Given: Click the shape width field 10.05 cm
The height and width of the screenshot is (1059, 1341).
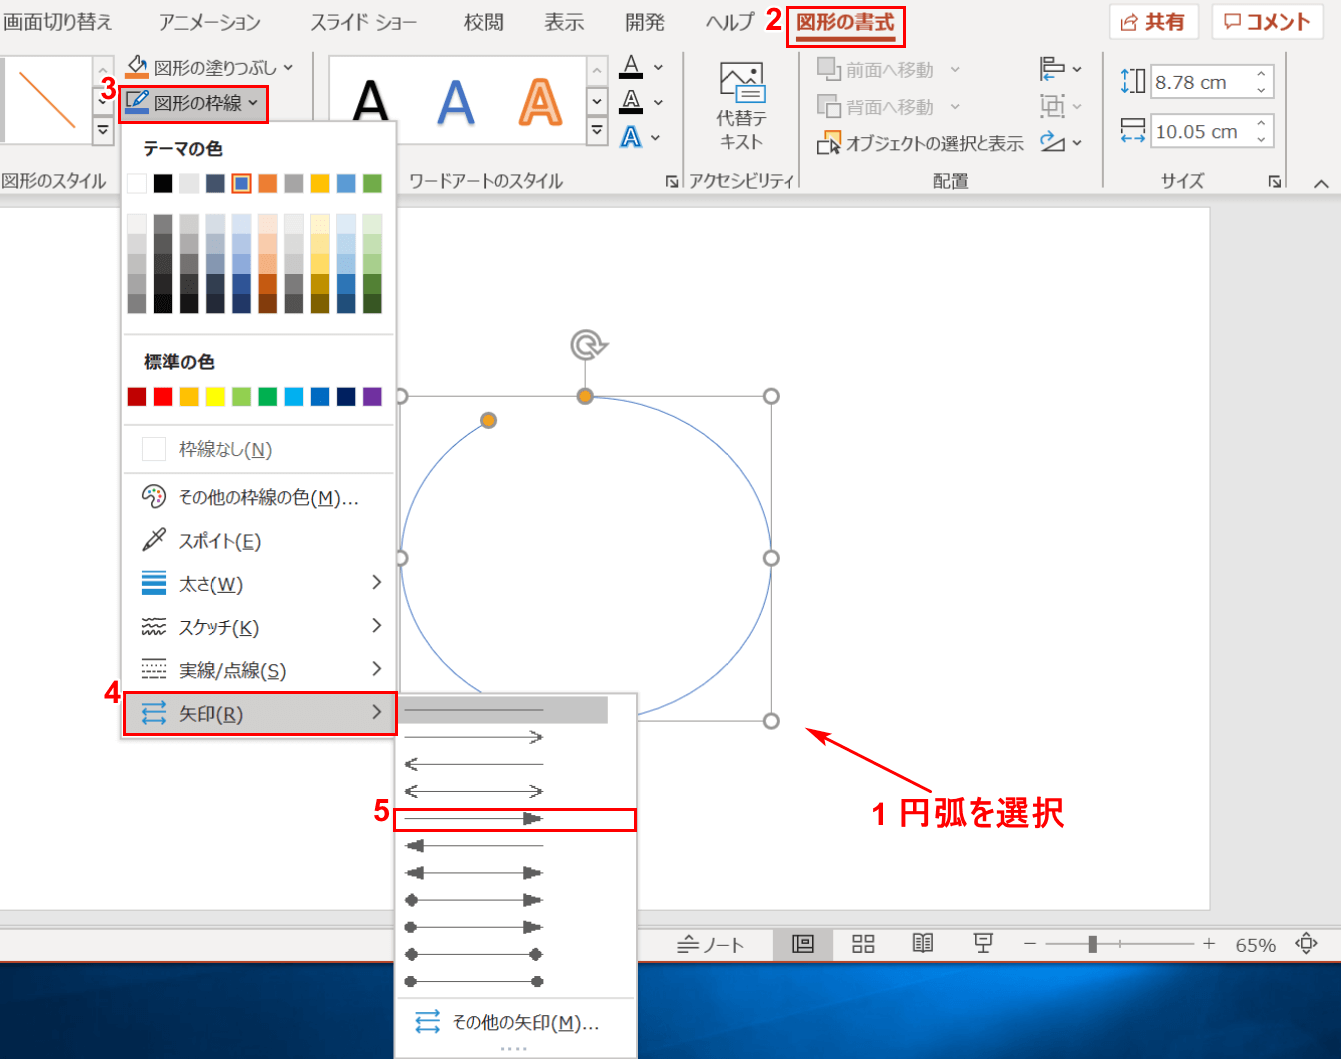Looking at the screenshot, I should coord(1200,132).
